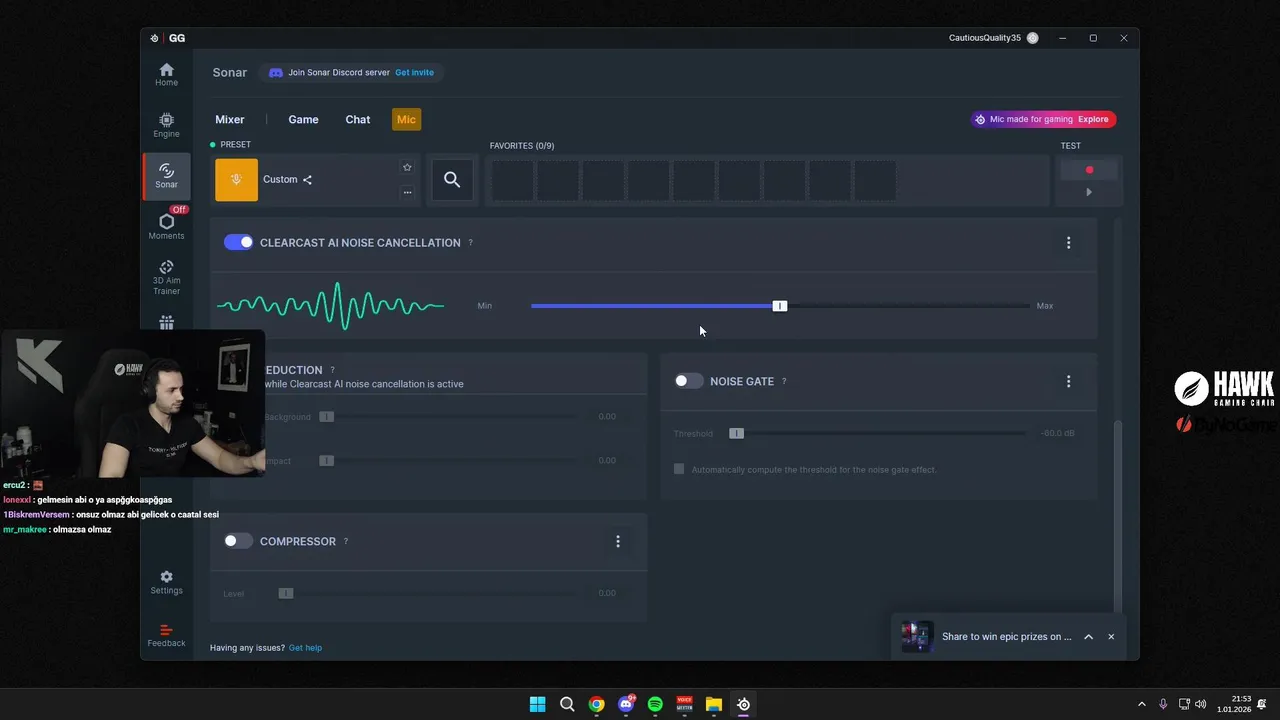Open Compressor options menu
The width and height of the screenshot is (1280, 720).
coord(617,541)
